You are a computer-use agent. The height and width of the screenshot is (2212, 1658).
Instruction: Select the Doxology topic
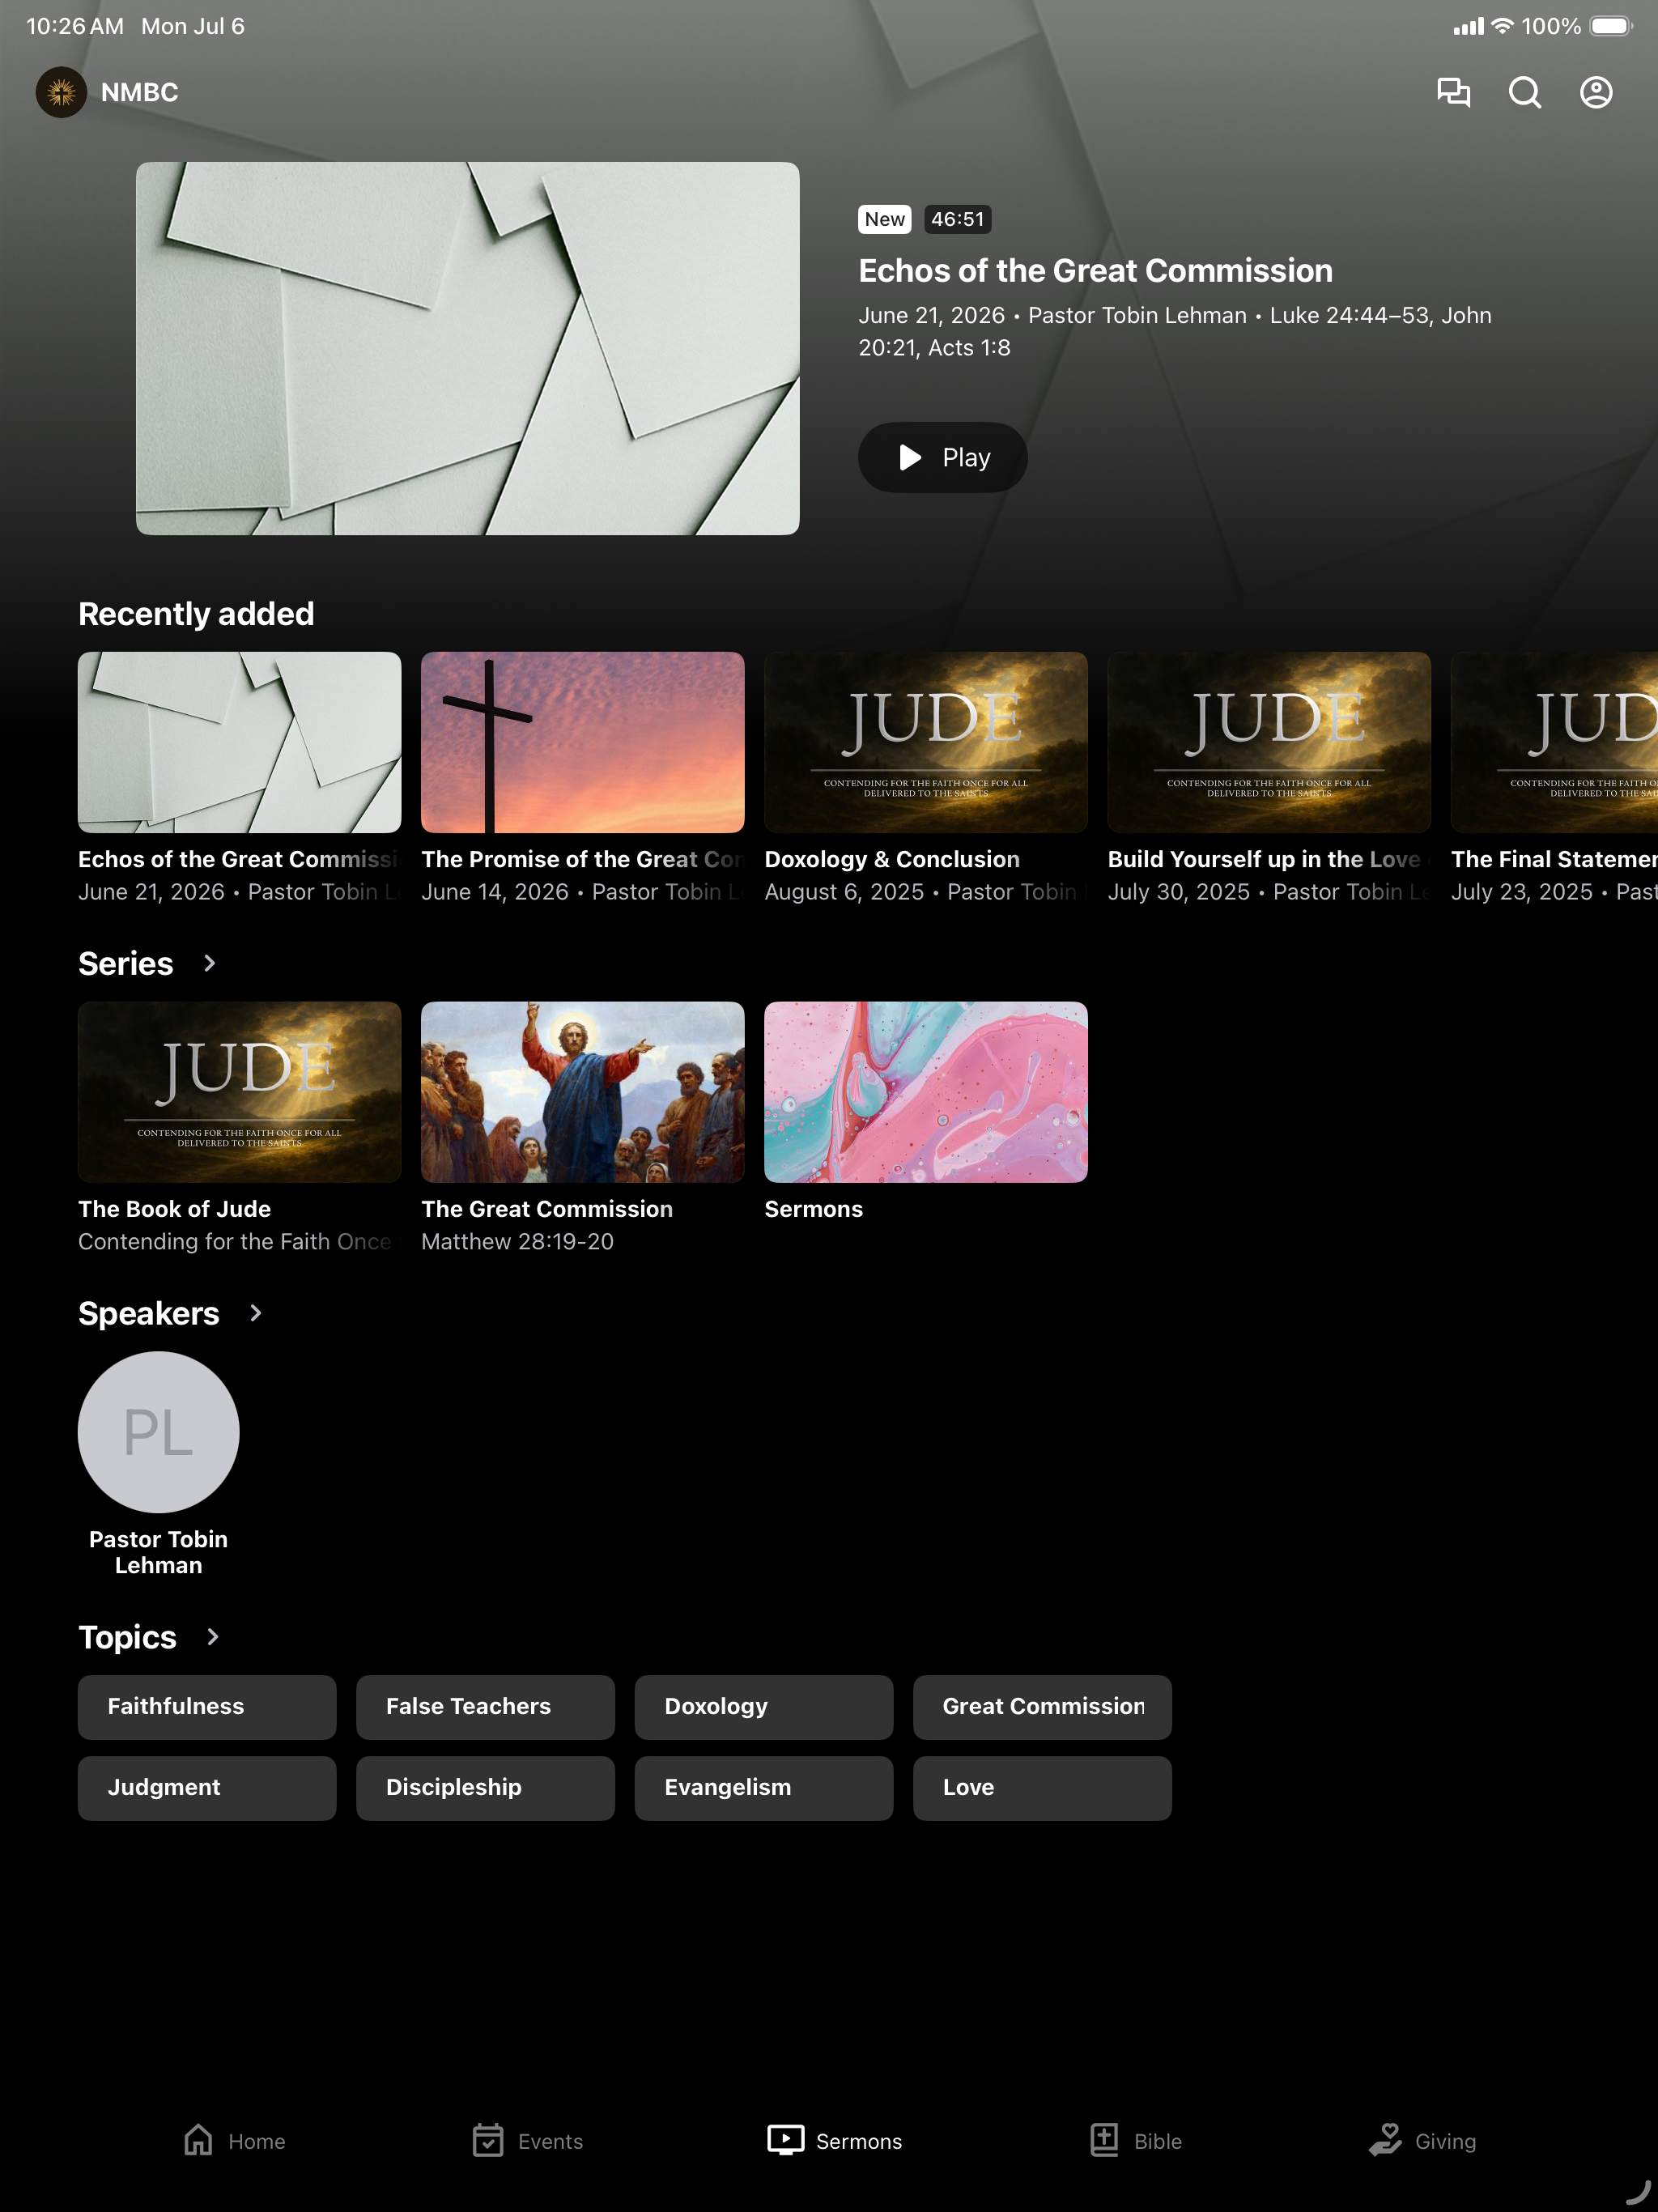coord(763,1707)
